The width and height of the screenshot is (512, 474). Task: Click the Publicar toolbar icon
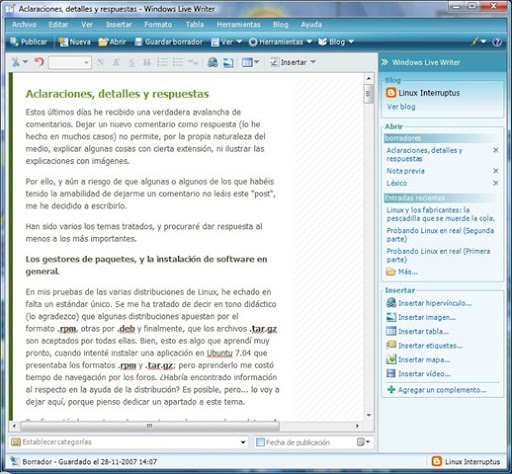pyautogui.click(x=14, y=42)
